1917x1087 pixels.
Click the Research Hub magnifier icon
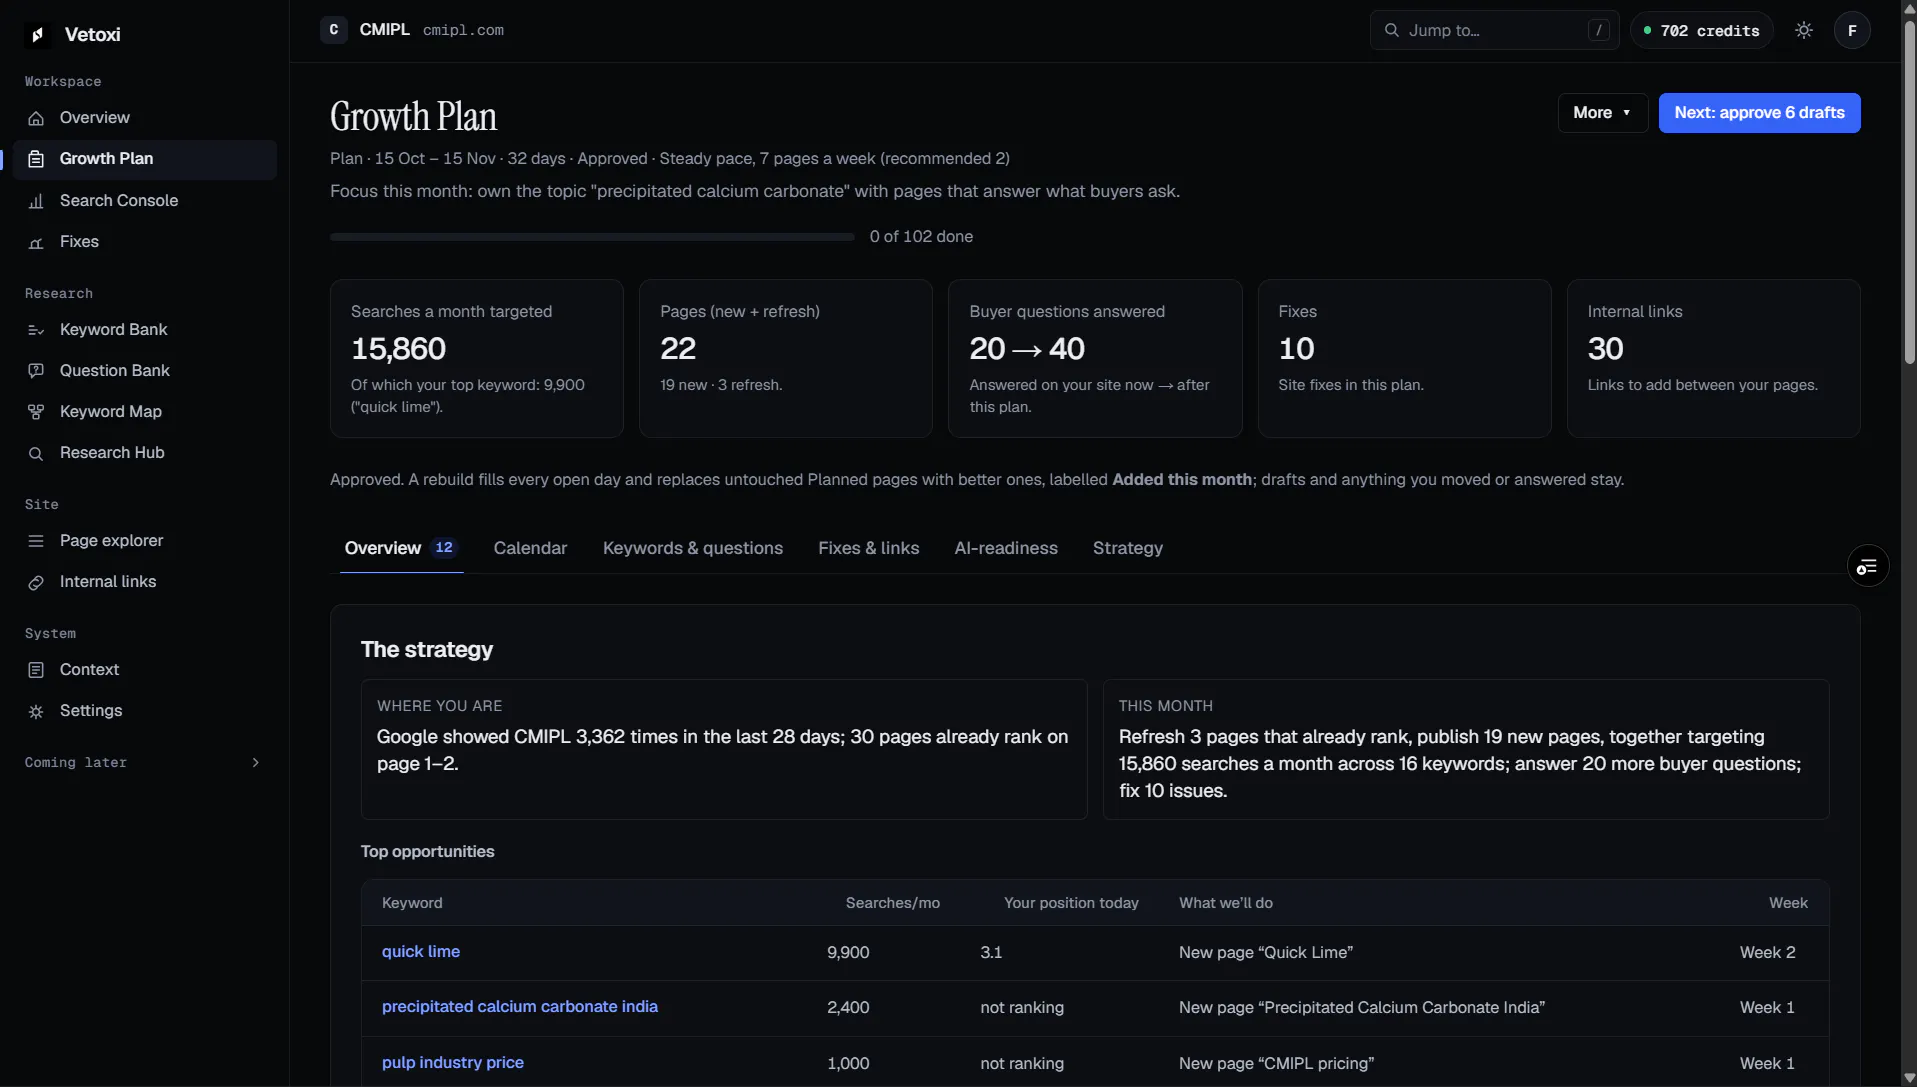coord(36,453)
